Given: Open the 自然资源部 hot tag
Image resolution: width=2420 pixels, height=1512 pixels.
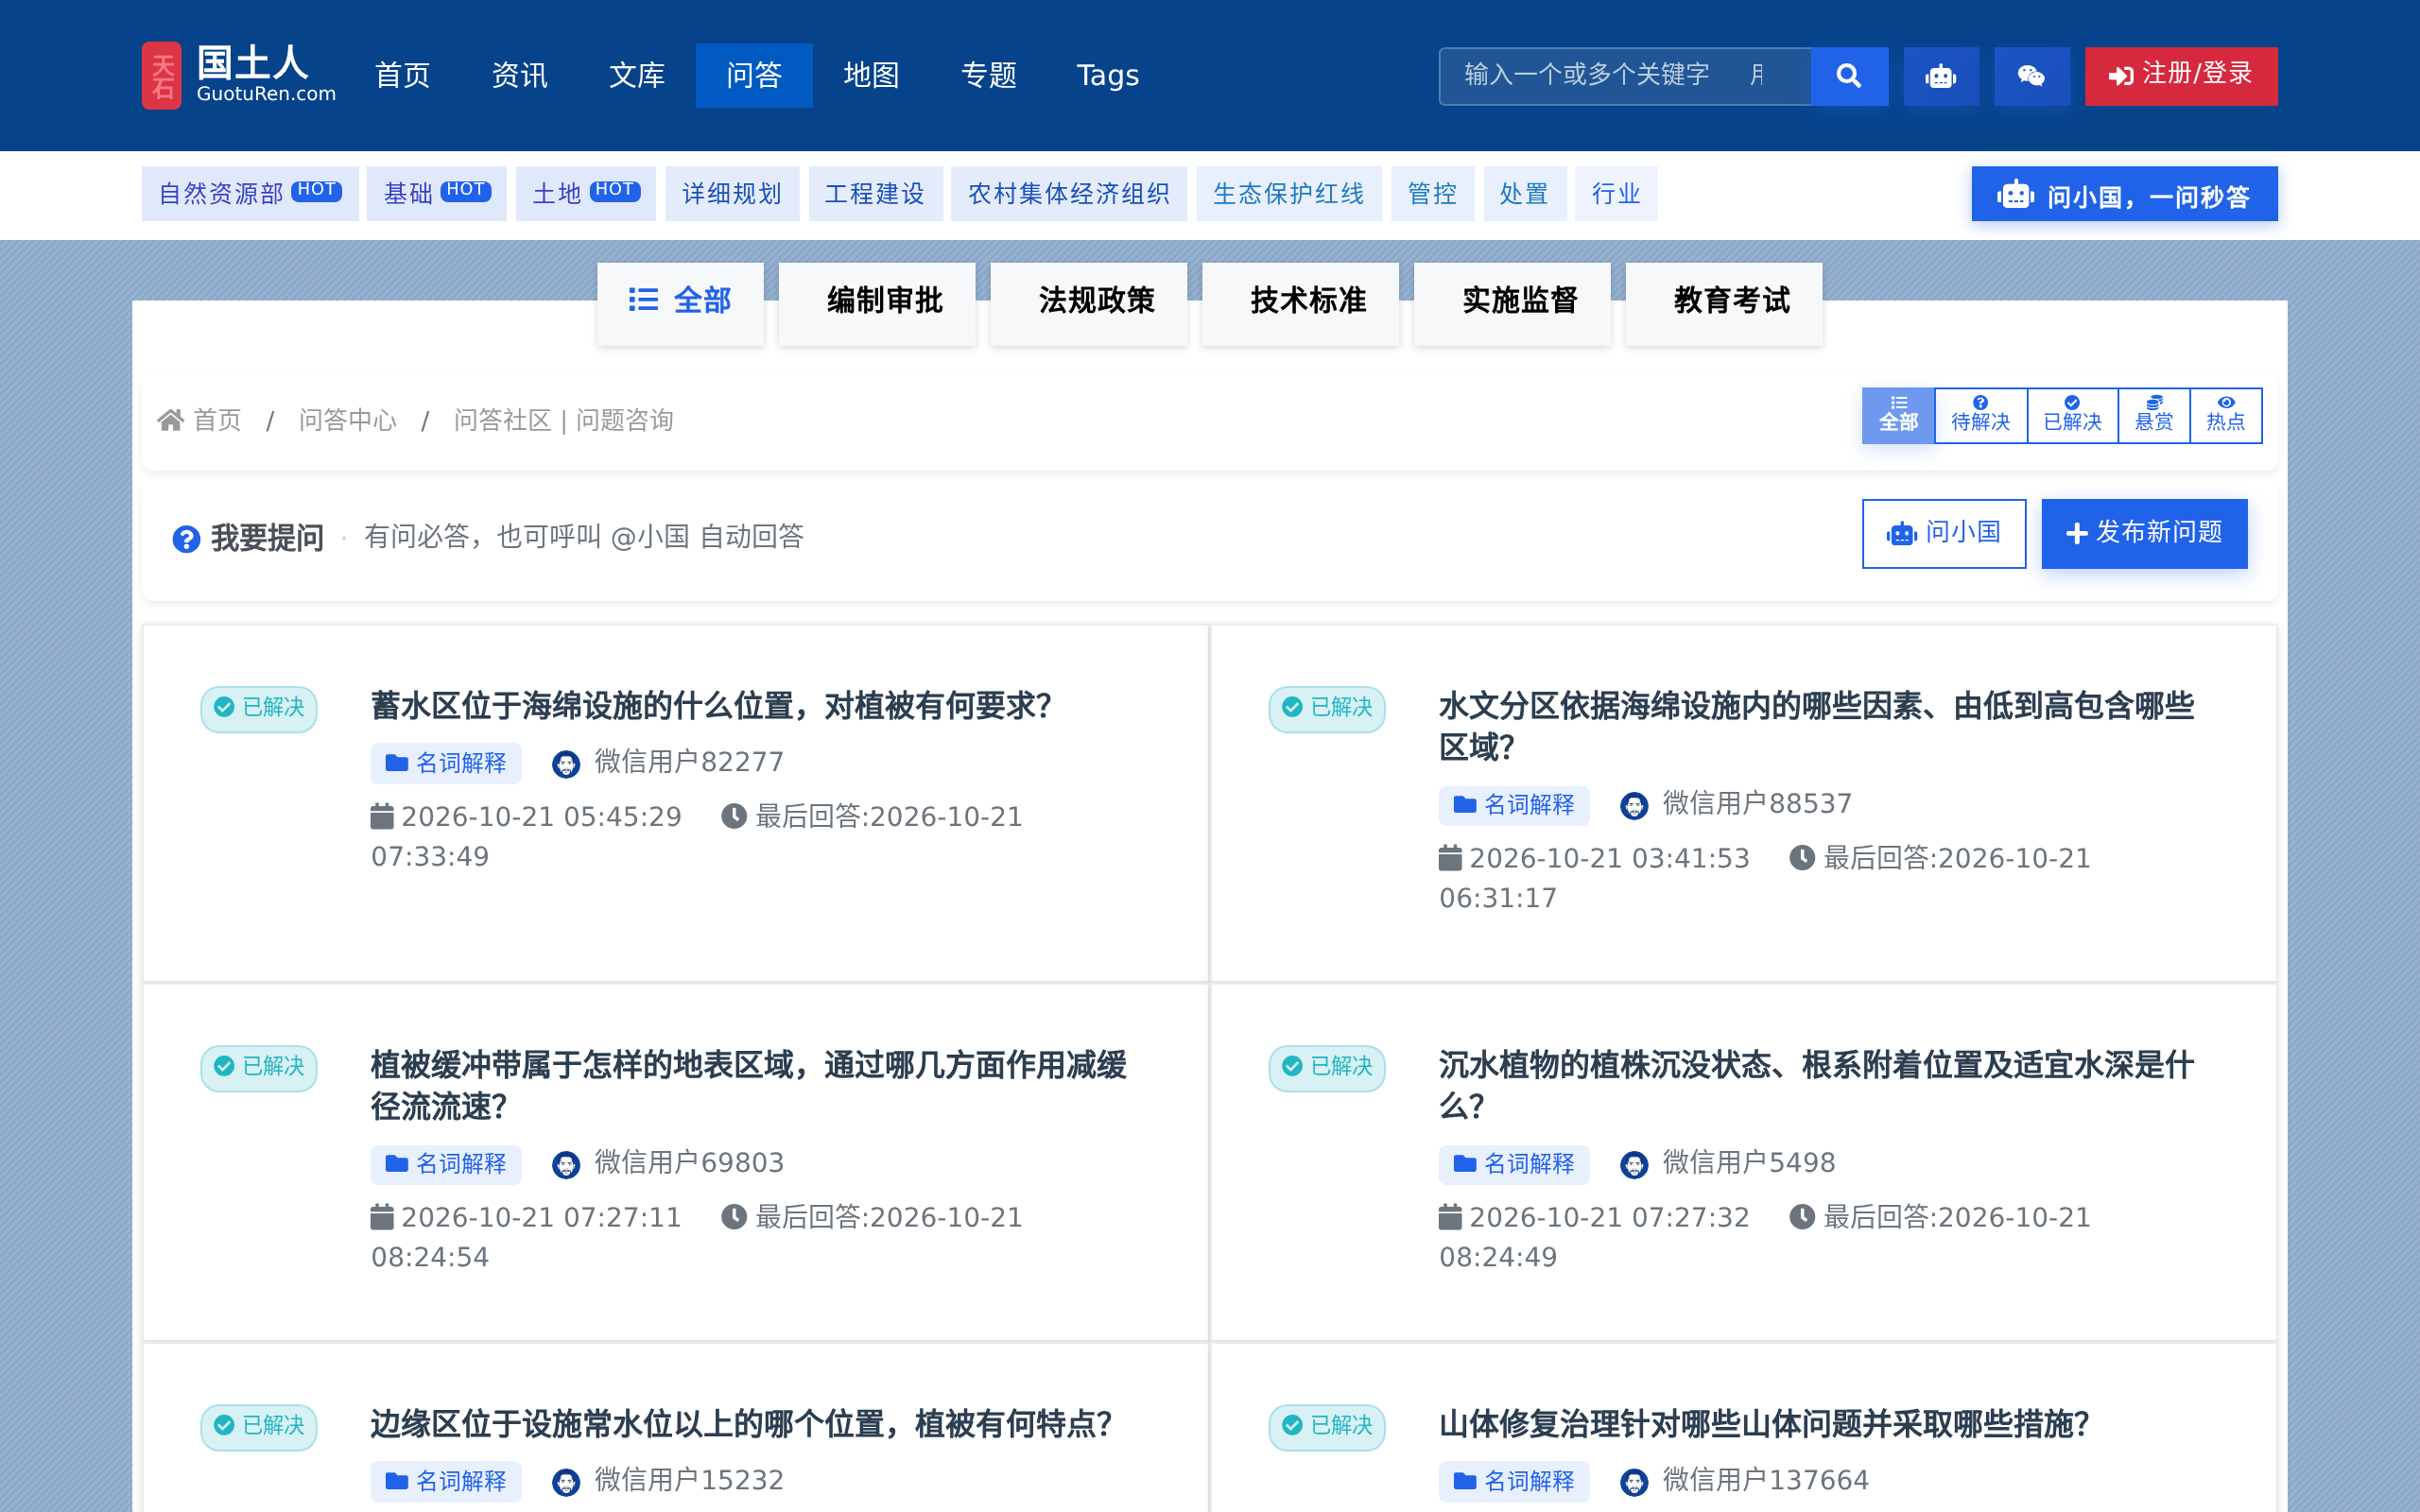Looking at the screenshot, I should (x=250, y=194).
